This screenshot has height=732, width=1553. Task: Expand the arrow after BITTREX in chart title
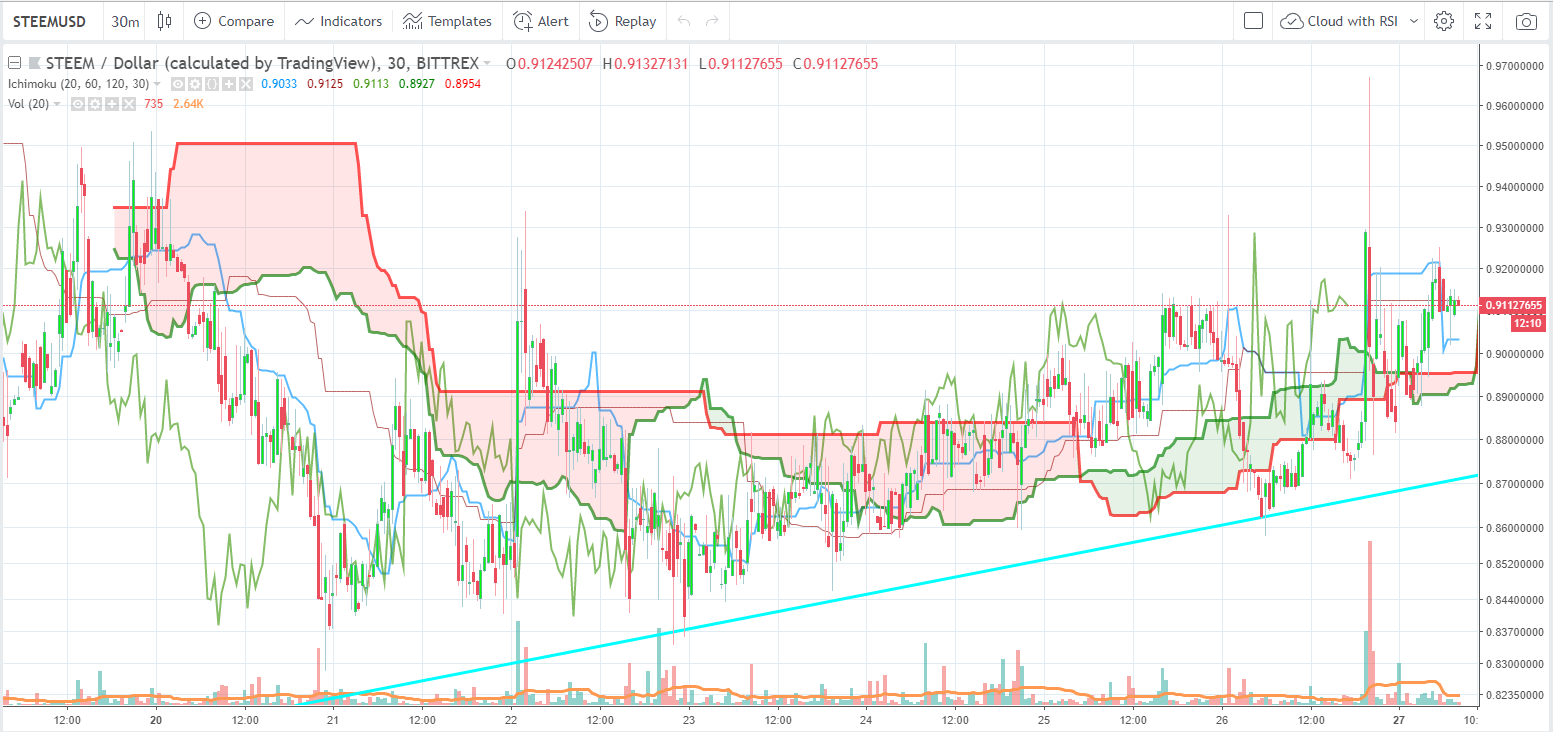[x=486, y=64]
